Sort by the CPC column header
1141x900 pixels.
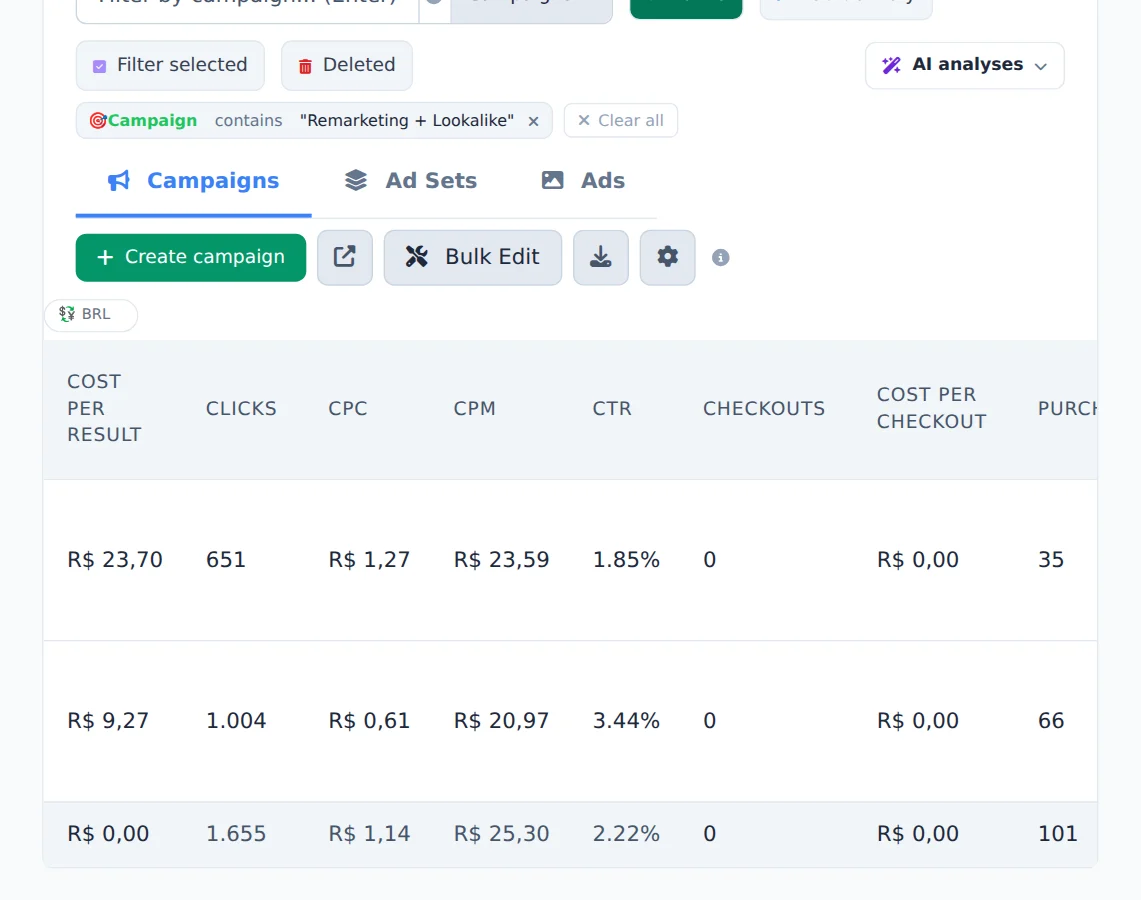point(348,409)
